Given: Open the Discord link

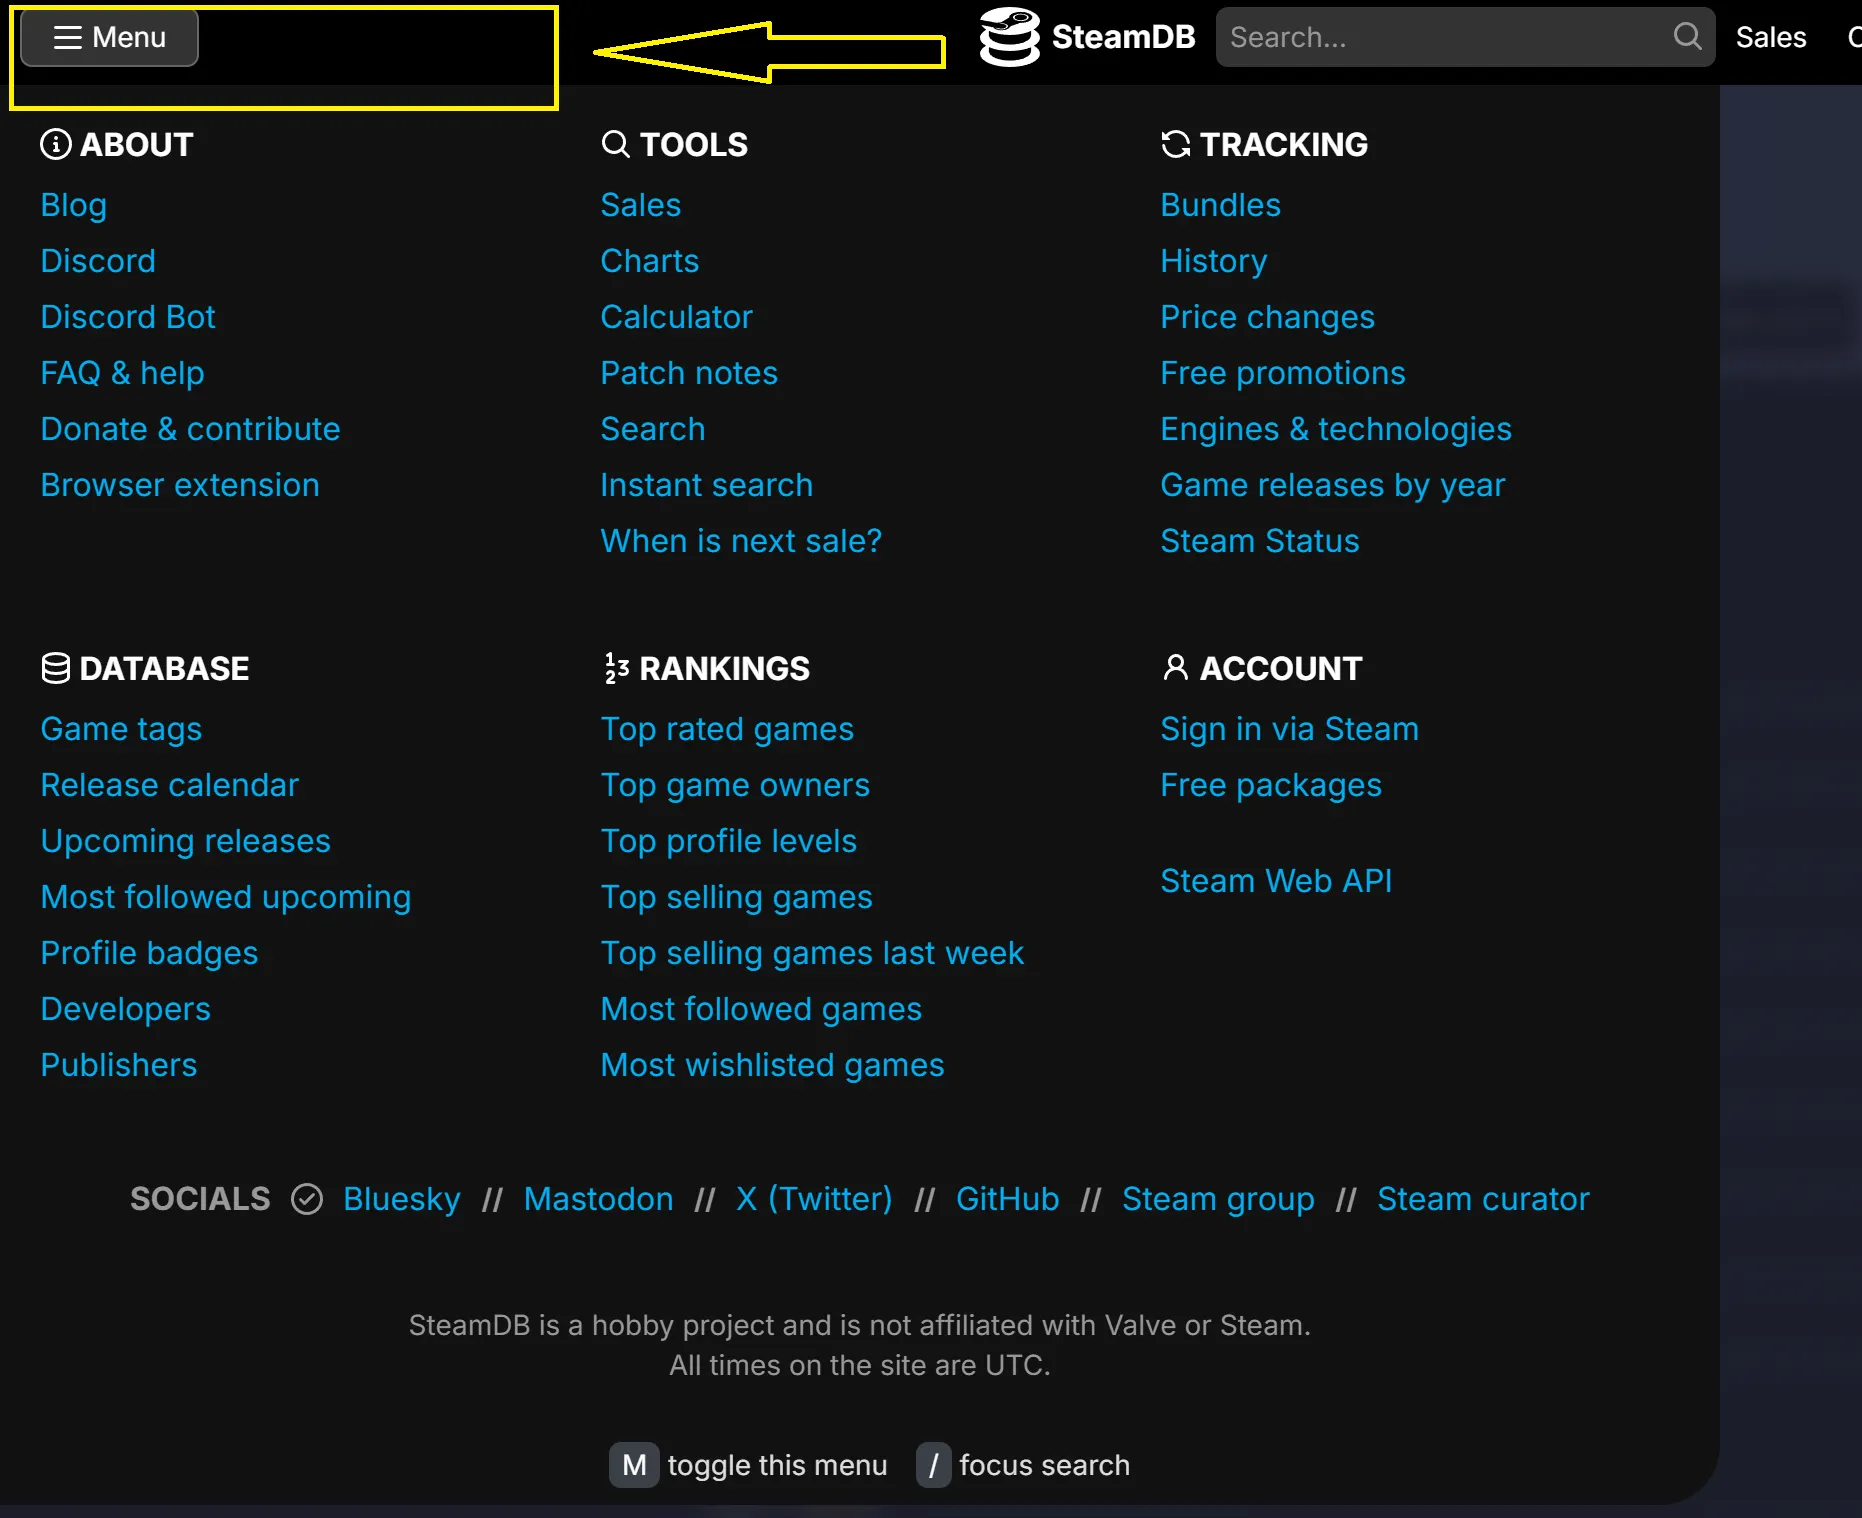Looking at the screenshot, I should [x=98, y=261].
